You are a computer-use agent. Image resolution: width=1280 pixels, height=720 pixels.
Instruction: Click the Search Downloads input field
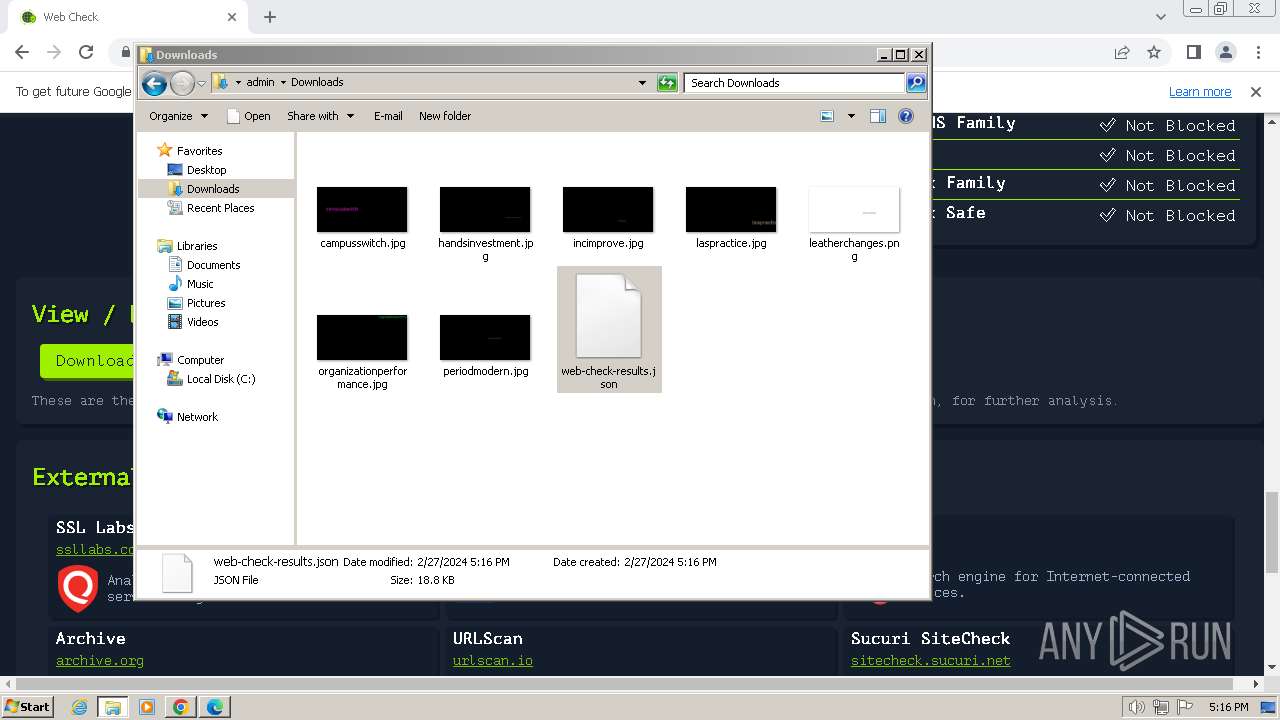[x=795, y=83]
